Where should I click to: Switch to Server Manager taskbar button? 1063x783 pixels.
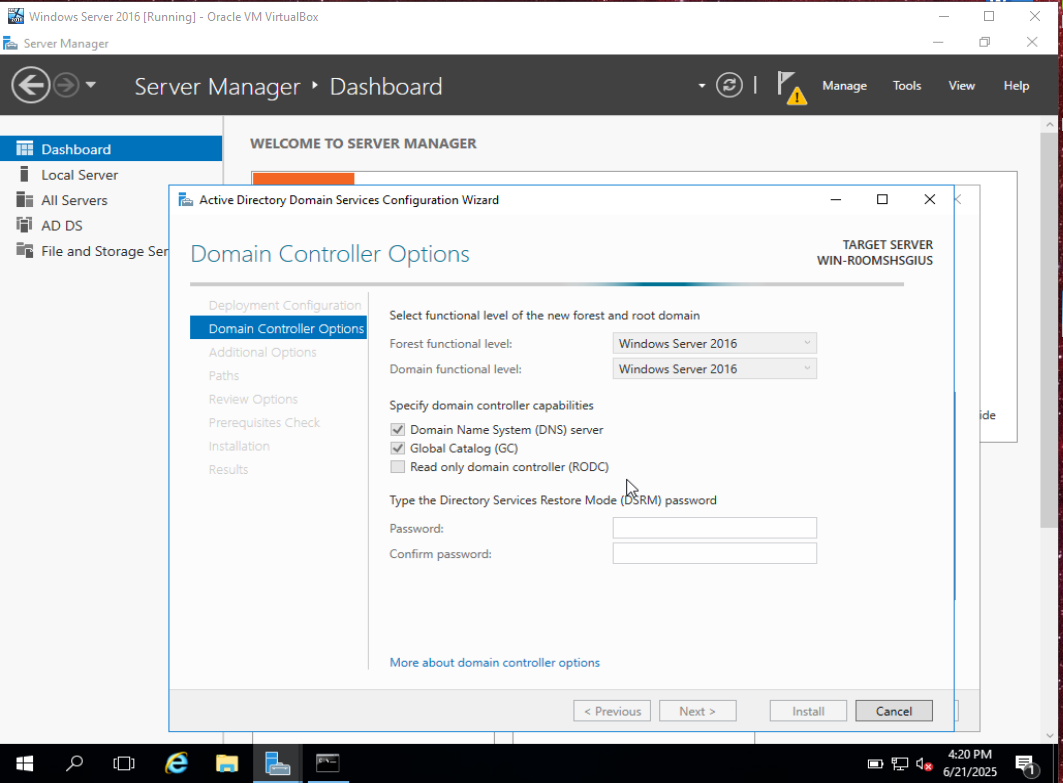(x=277, y=763)
